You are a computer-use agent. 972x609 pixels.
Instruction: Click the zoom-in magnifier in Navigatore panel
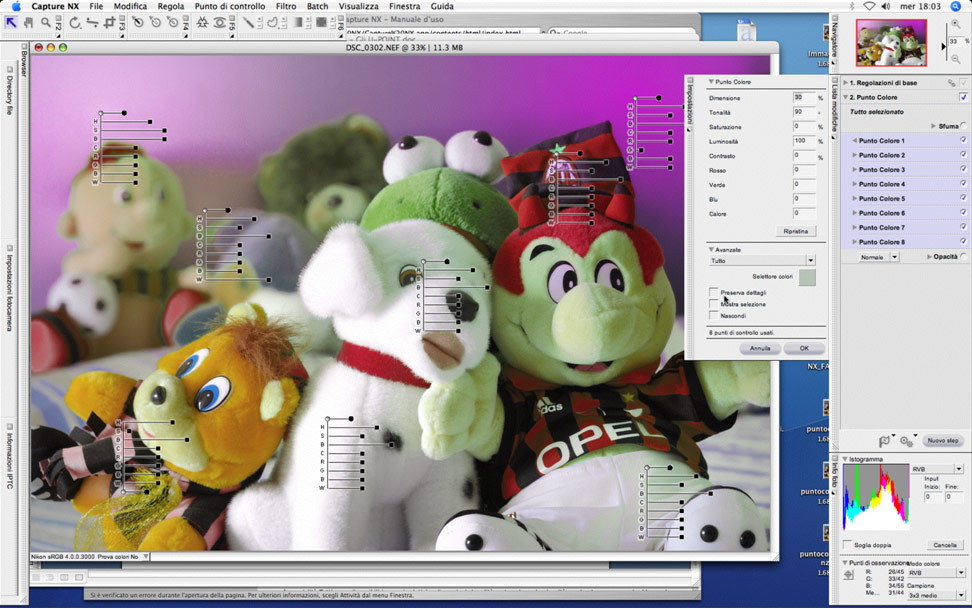[955, 24]
